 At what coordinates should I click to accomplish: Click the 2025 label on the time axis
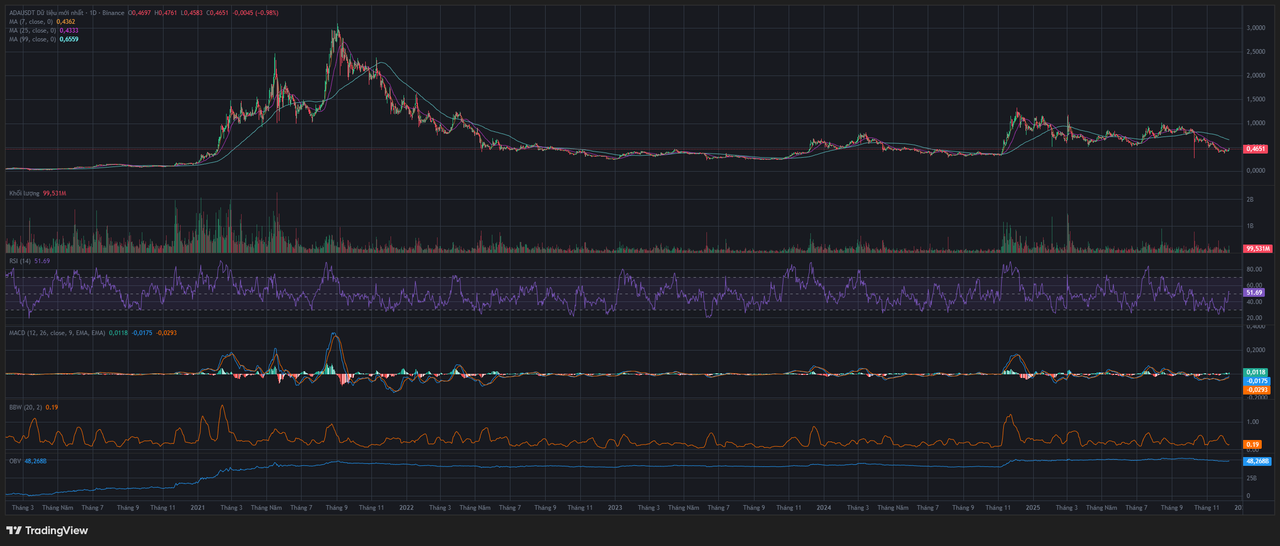[x=1033, y=508]
